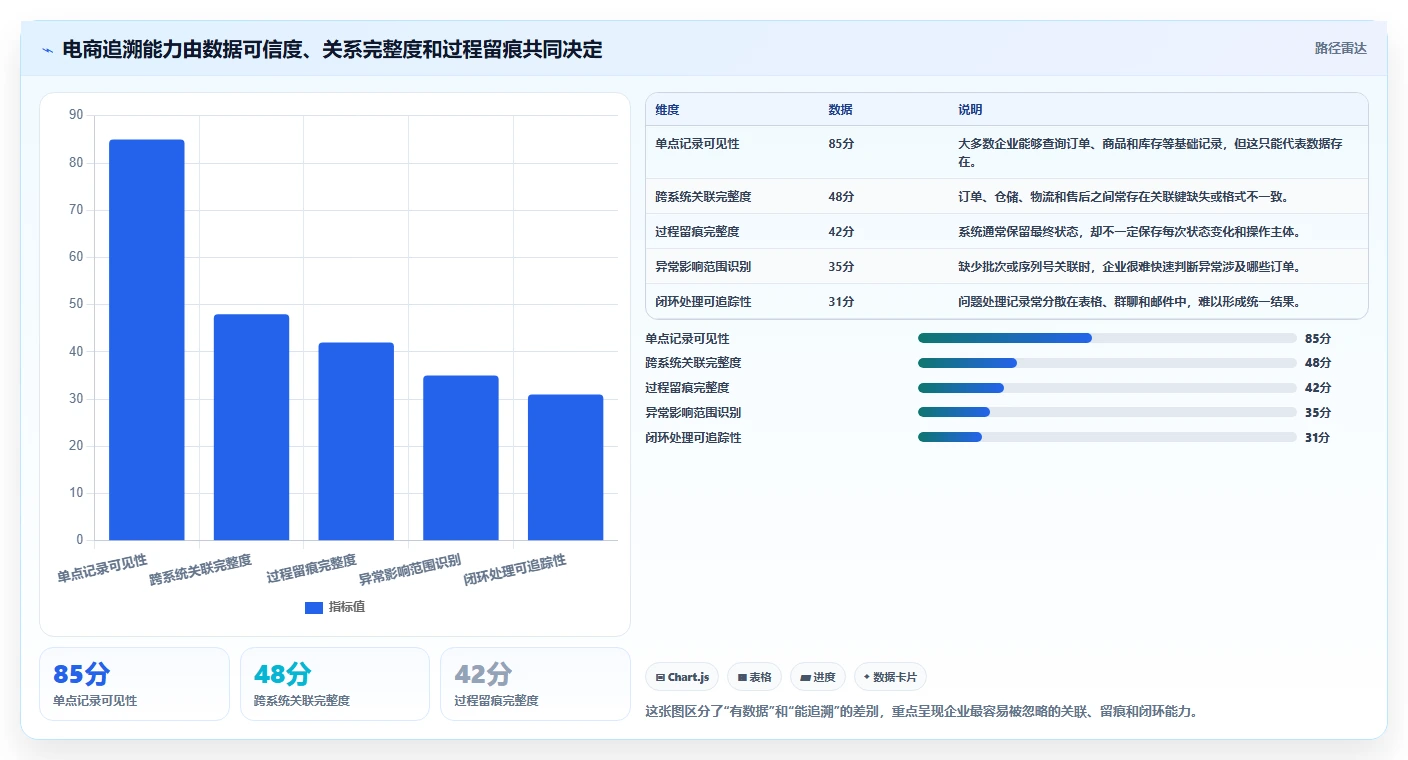
Task: Click the footer note starting 这张图区分了
Action: [x=922, y=712]
